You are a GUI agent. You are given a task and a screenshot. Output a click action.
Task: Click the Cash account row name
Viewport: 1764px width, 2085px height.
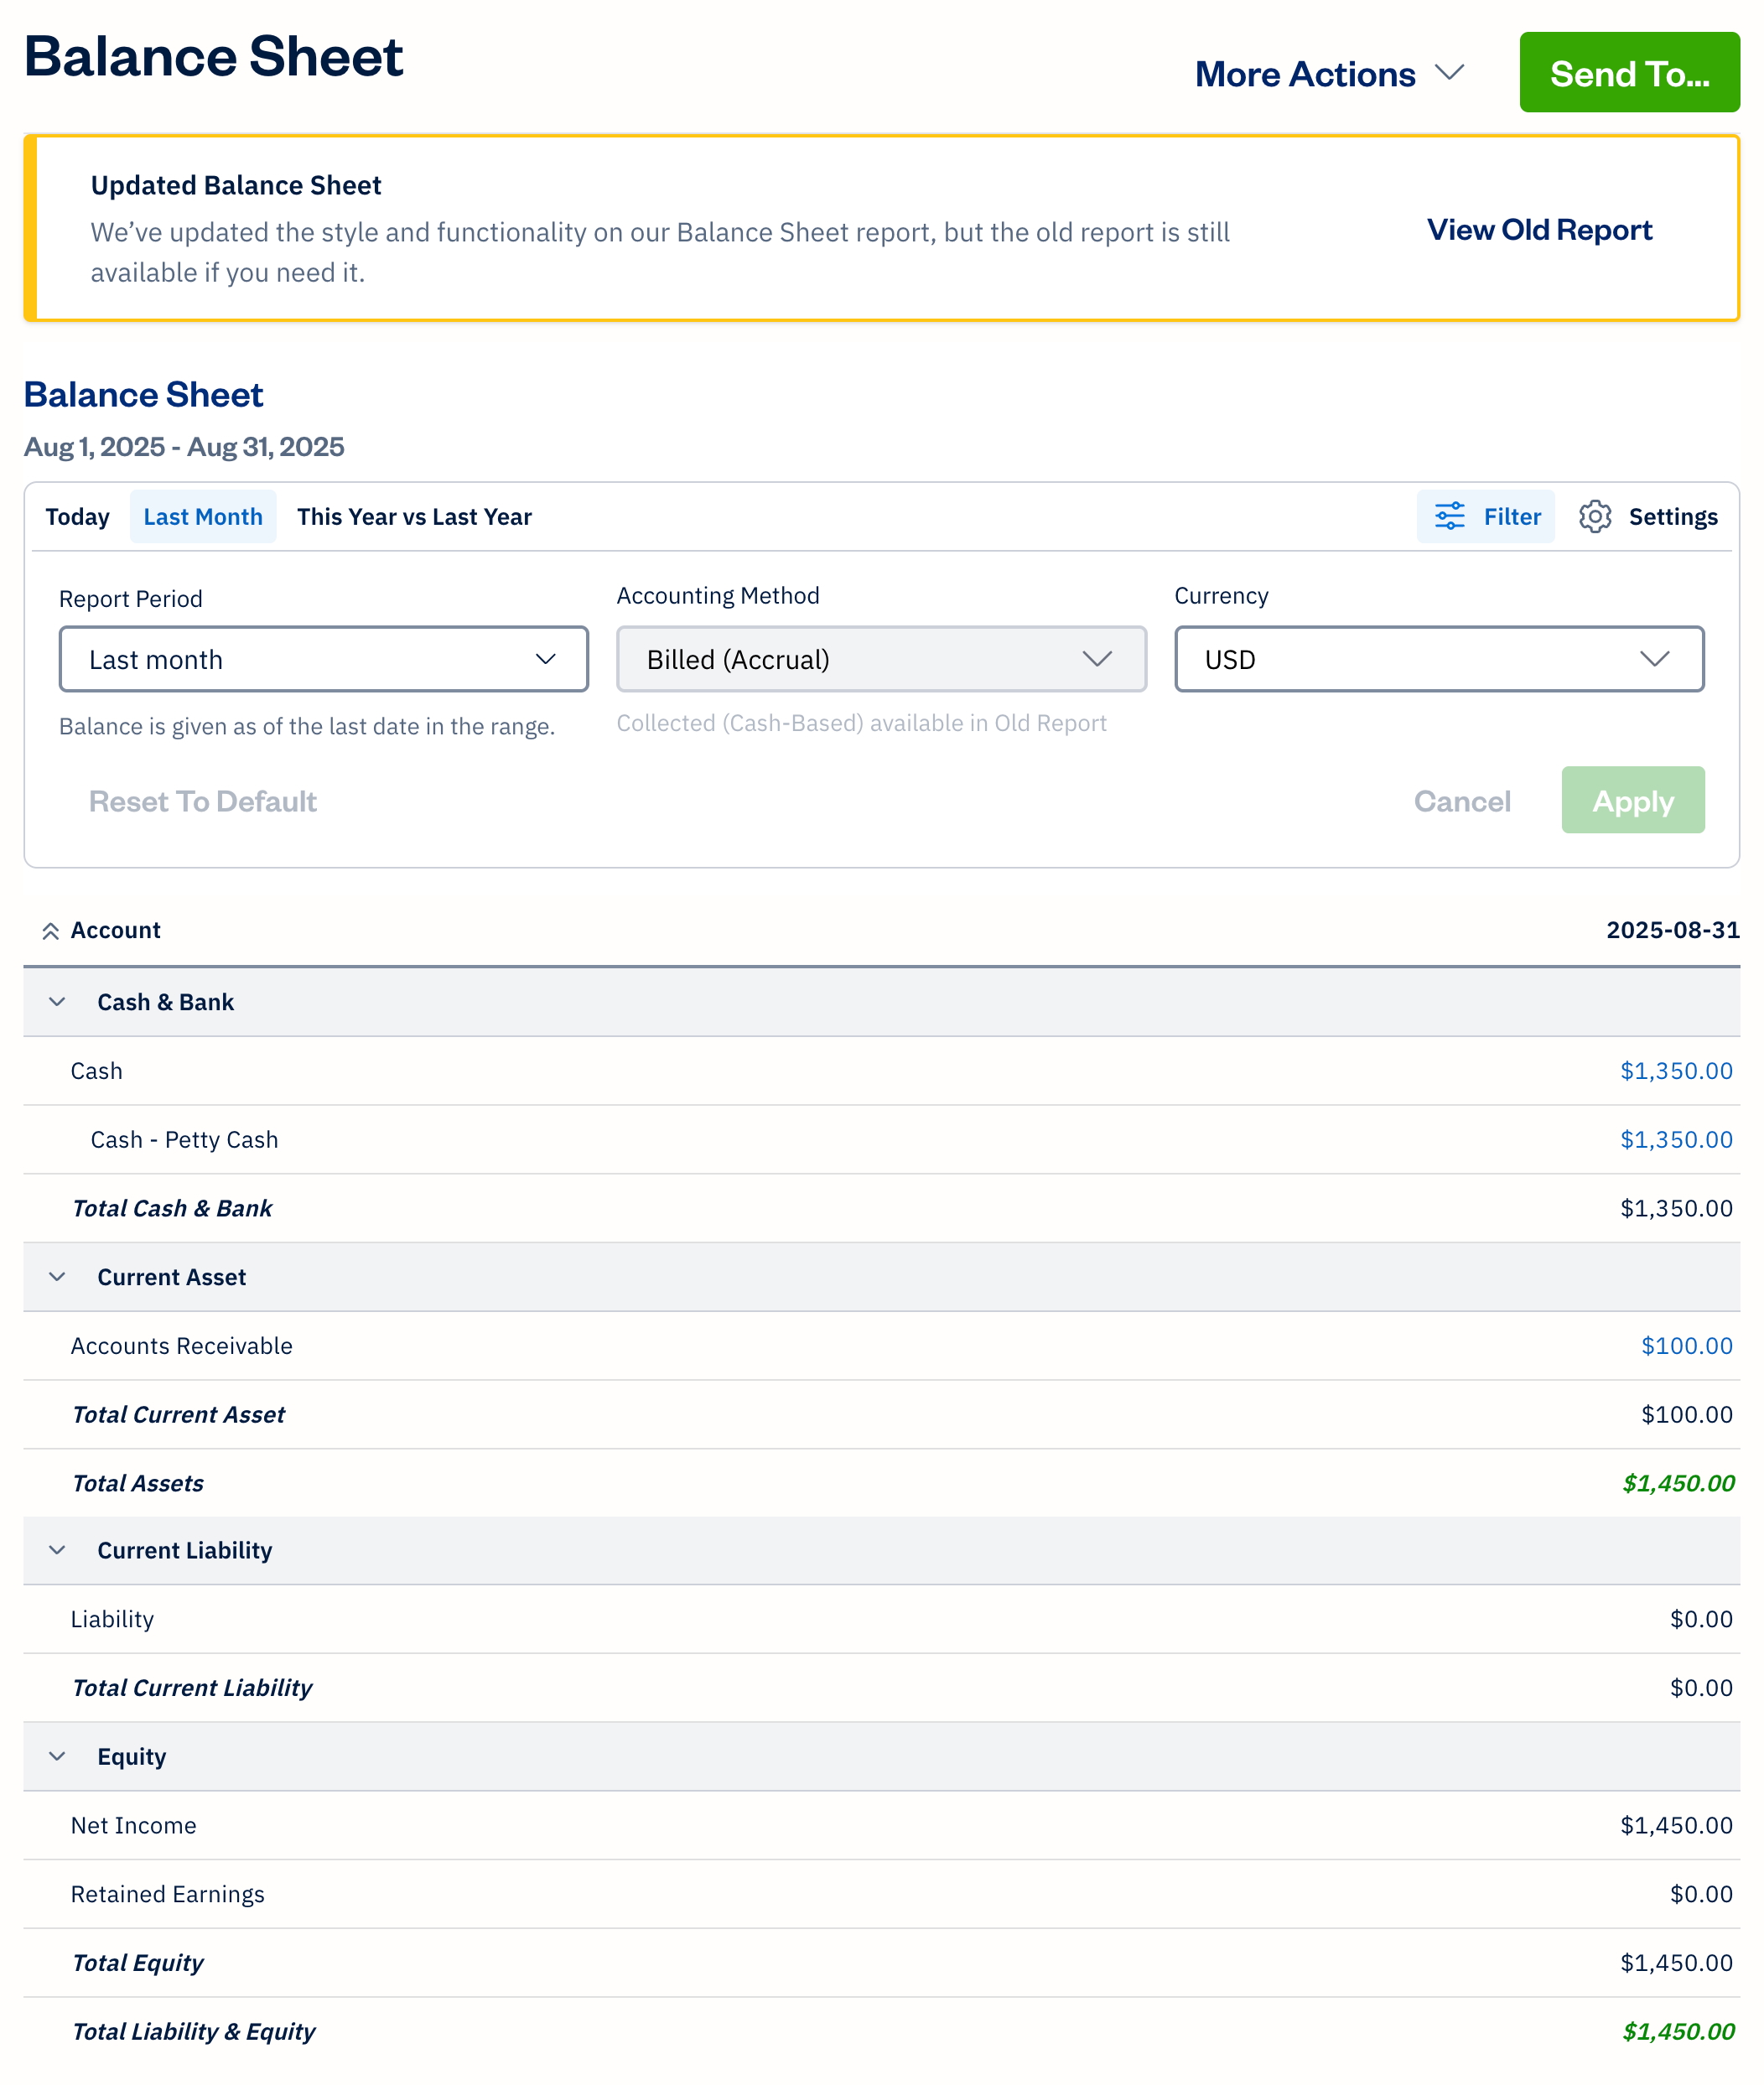click(x=96, y=1071)
